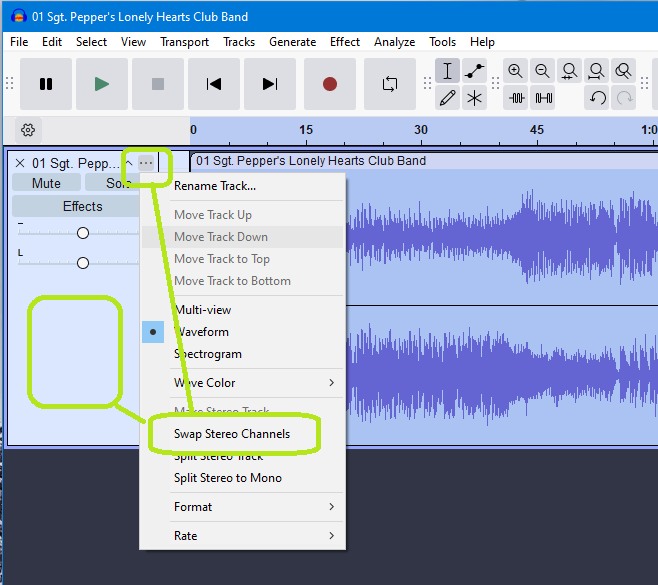Click the Zoom Out magnifier
This screenshot has width=658, height=585.
[543, 71]
